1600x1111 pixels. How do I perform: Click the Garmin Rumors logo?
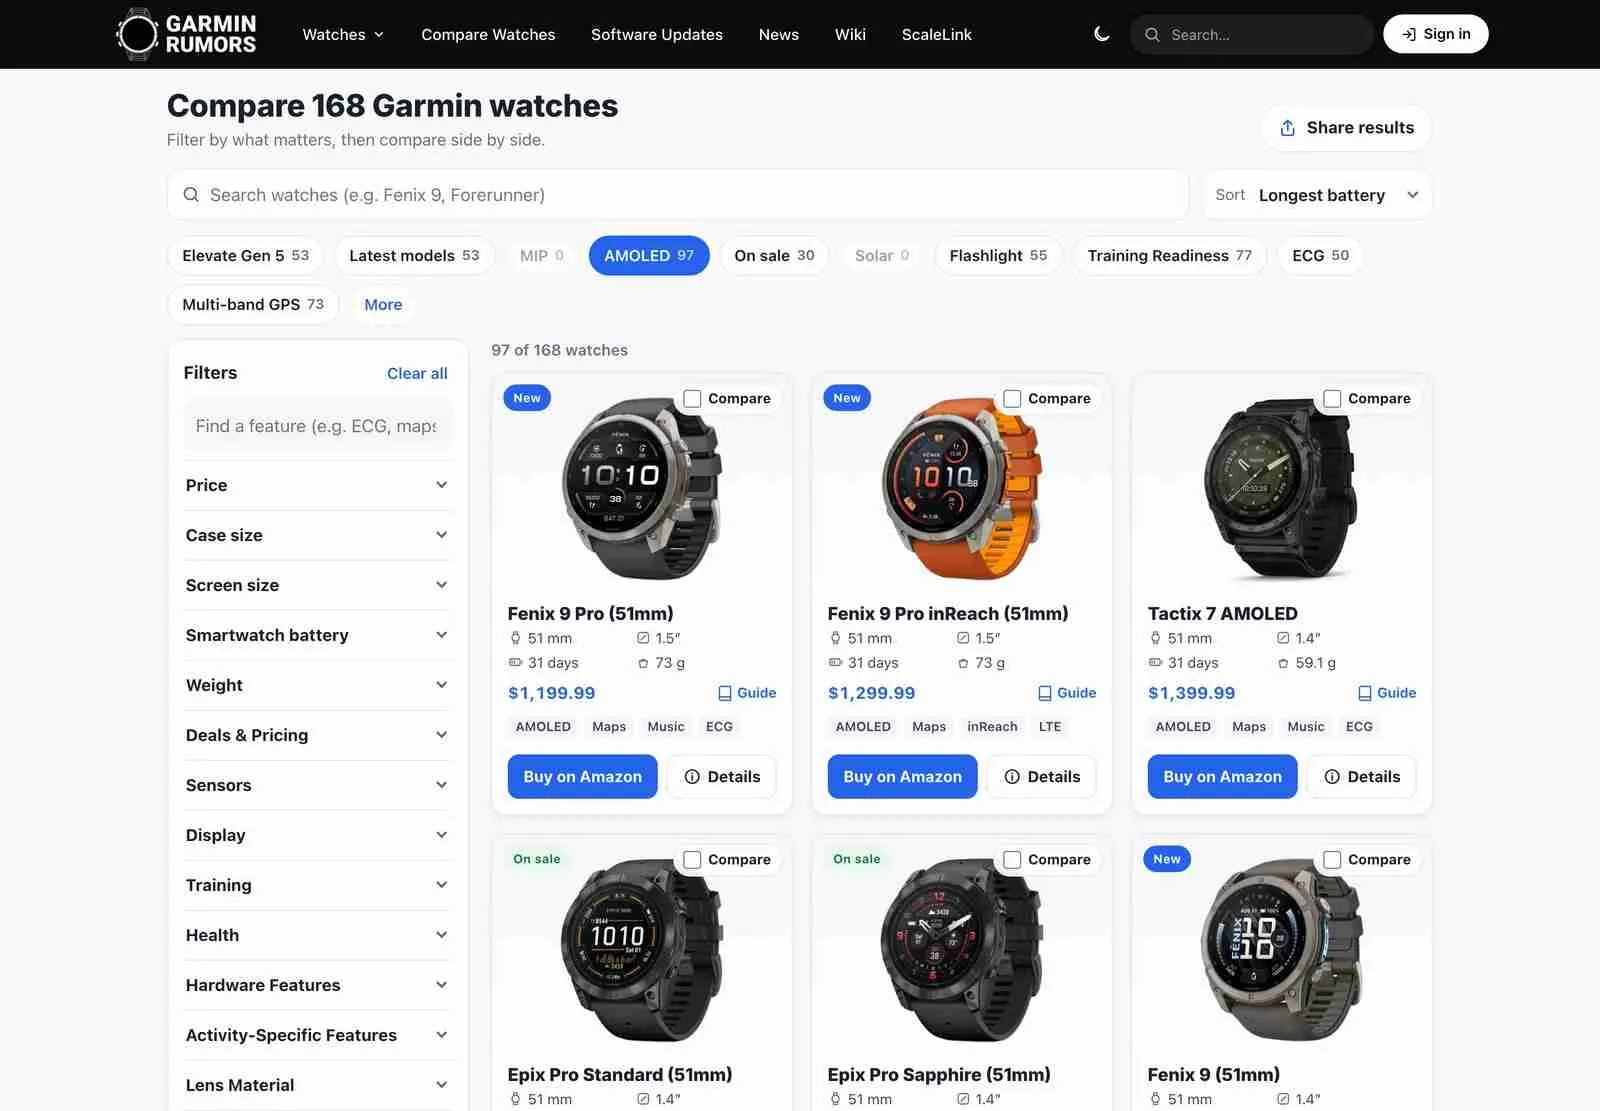coord(186,34)
